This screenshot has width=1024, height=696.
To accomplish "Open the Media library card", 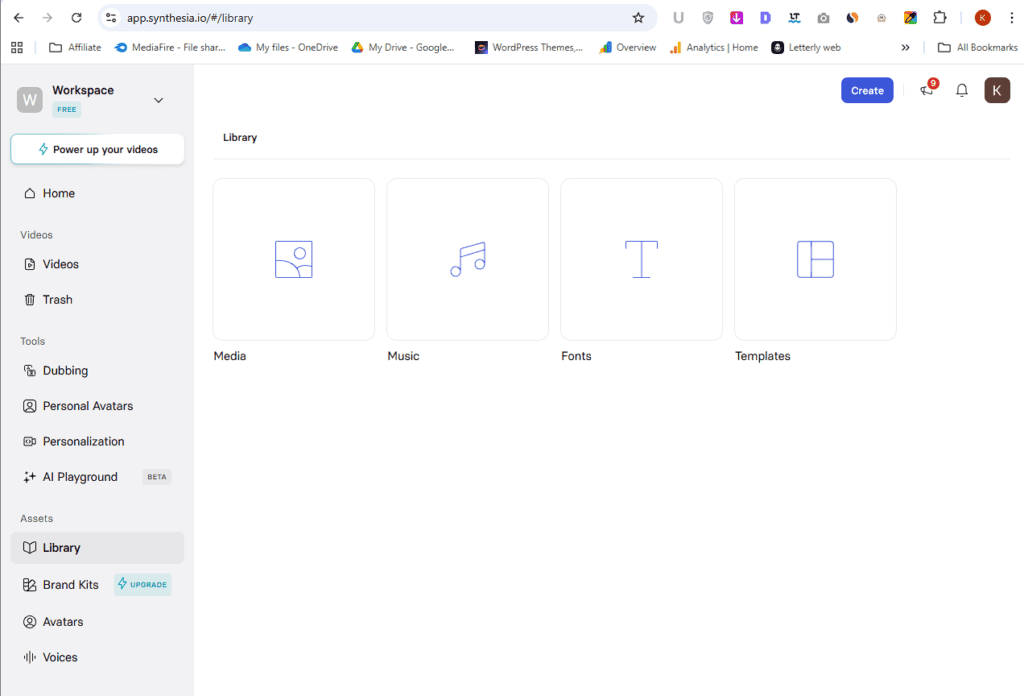I will (294, 259).
